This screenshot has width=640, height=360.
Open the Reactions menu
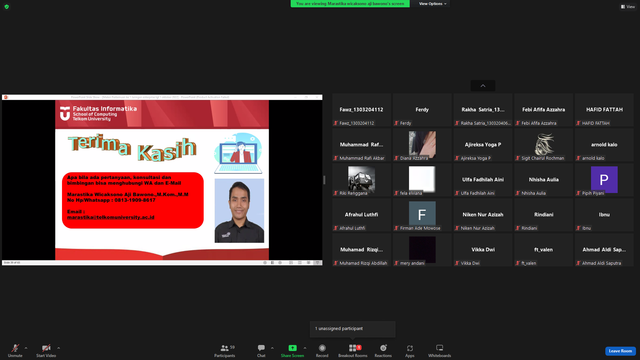pyautogui.click(x=383, y=350)
